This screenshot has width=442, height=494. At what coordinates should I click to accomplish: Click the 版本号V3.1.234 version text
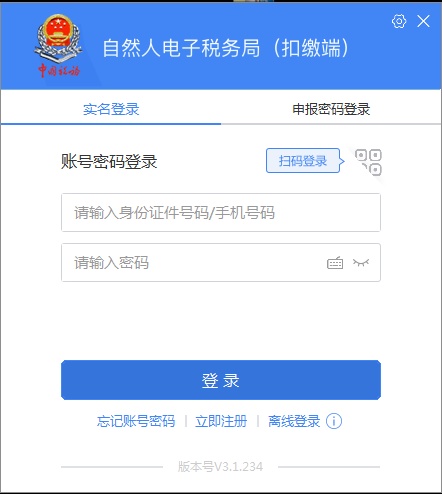[x=220, y=466]
